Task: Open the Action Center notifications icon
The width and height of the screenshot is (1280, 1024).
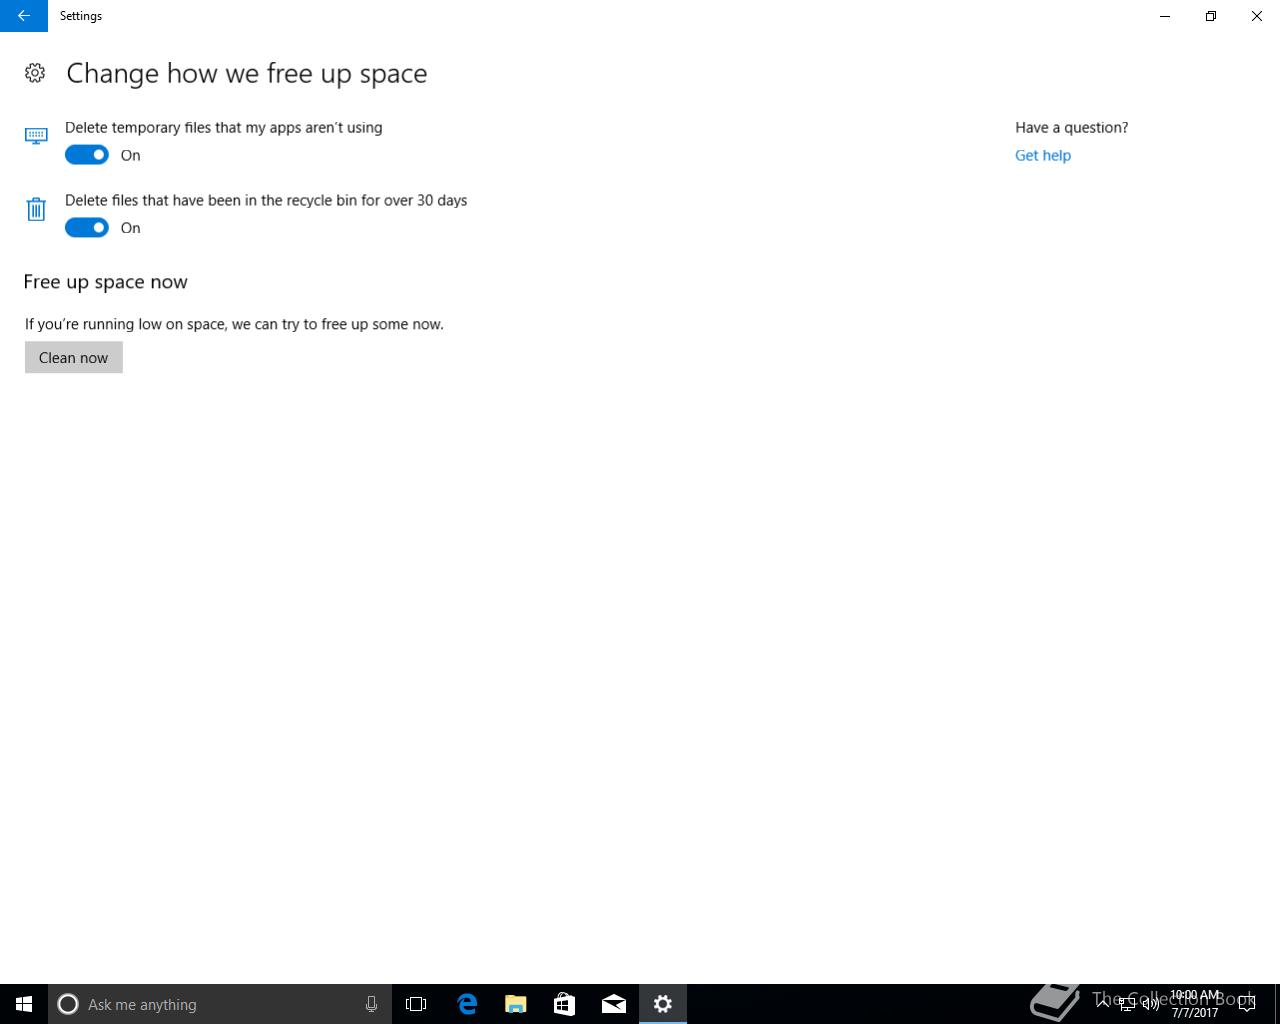Action: point(1247,1004)
